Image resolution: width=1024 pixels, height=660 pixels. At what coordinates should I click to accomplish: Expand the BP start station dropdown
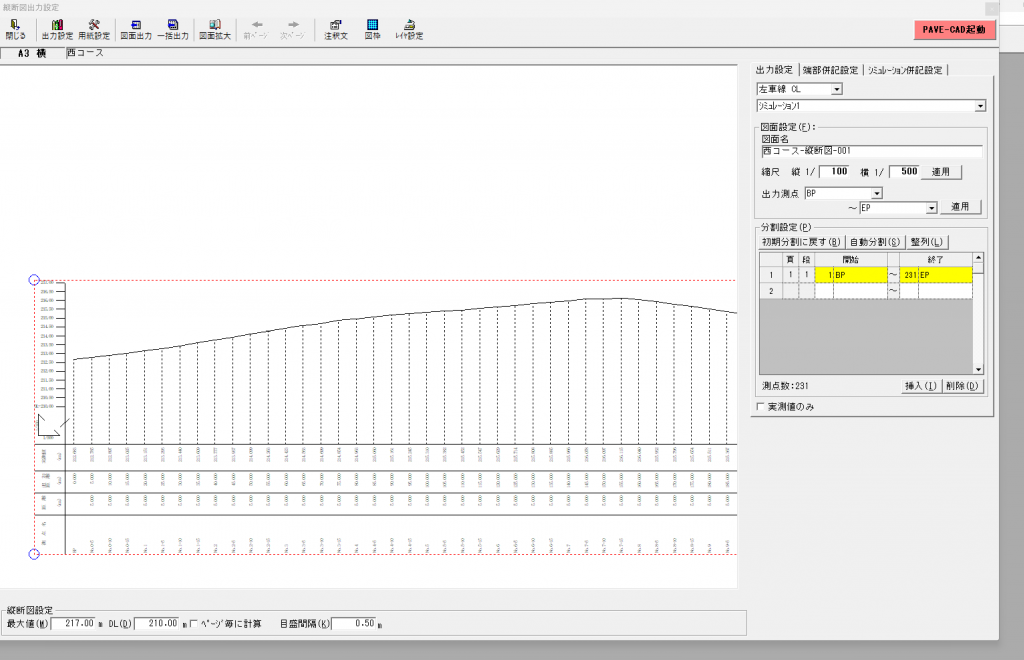point(877,193)
